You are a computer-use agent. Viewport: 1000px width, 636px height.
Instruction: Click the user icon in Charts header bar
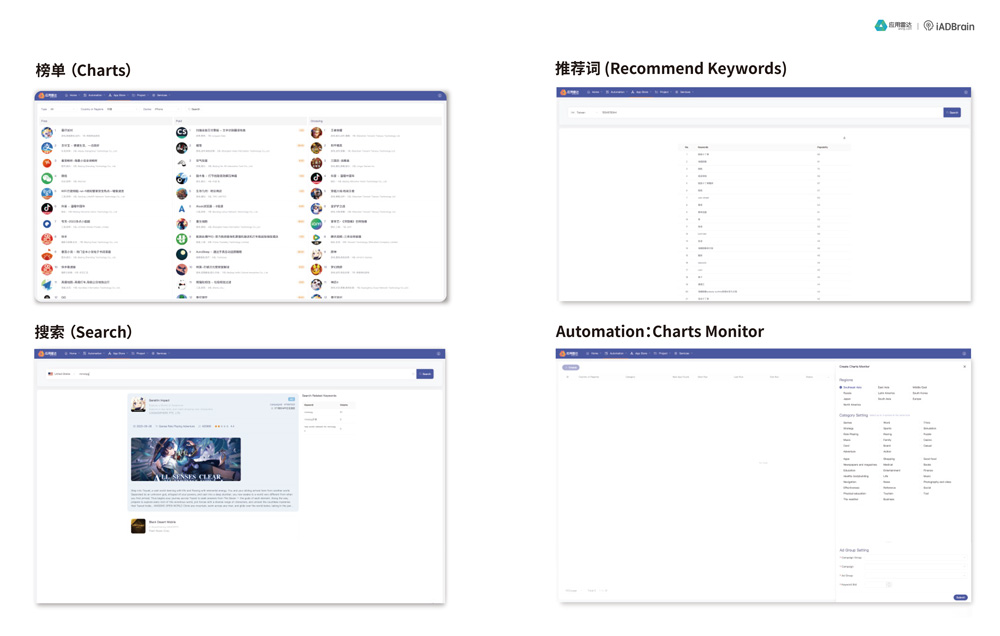coord(439,96)
